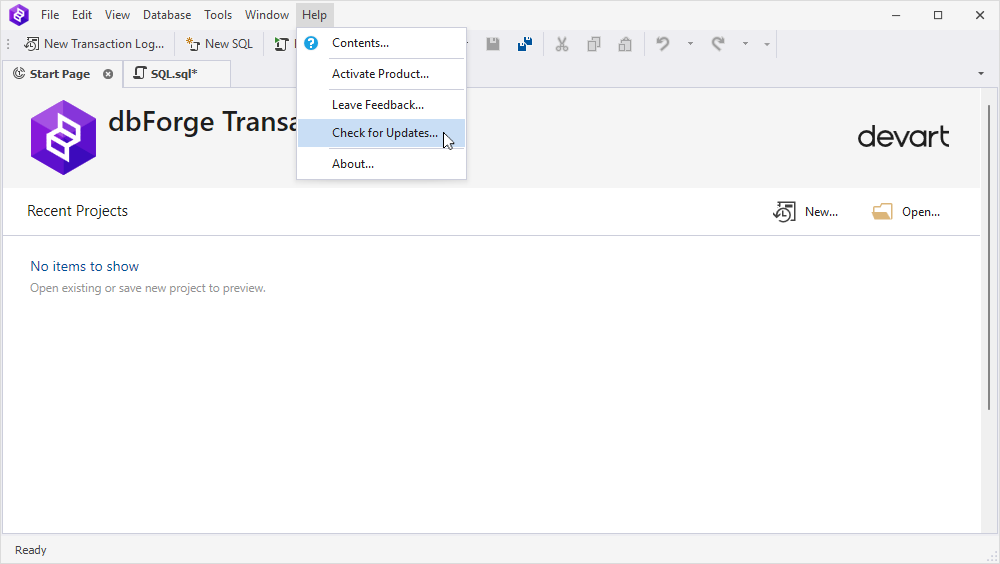The height and width of the screenshot is (564, 1000).
Task: Click the vertical scrollbar on Start Page
Action: pyautogui.click(x=989, y=256)
